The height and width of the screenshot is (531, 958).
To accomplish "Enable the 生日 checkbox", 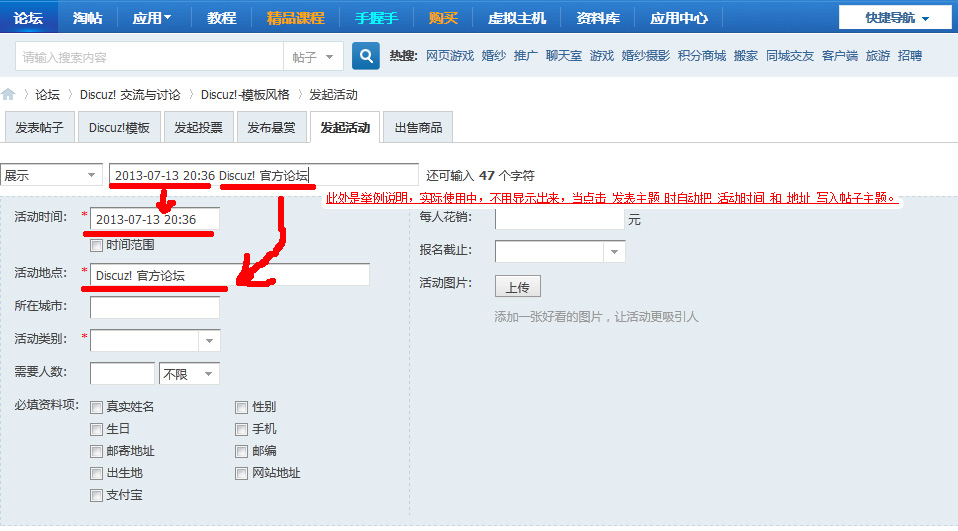I will [96, 430].
